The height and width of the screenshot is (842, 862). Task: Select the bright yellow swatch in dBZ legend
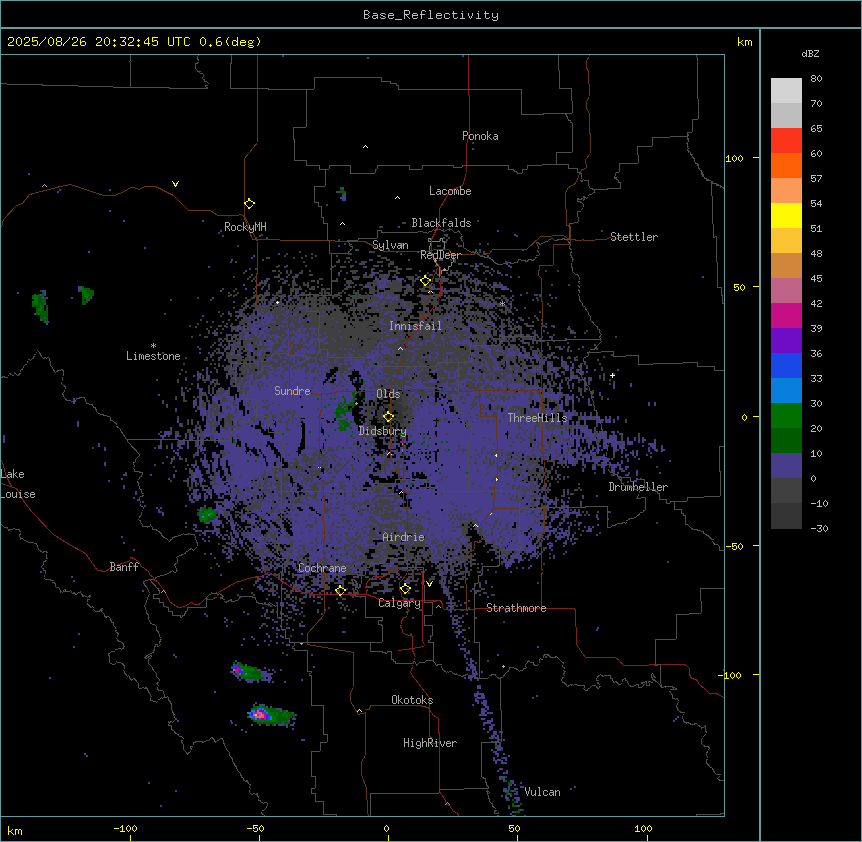pyautogui.click(x=786, y=215)
